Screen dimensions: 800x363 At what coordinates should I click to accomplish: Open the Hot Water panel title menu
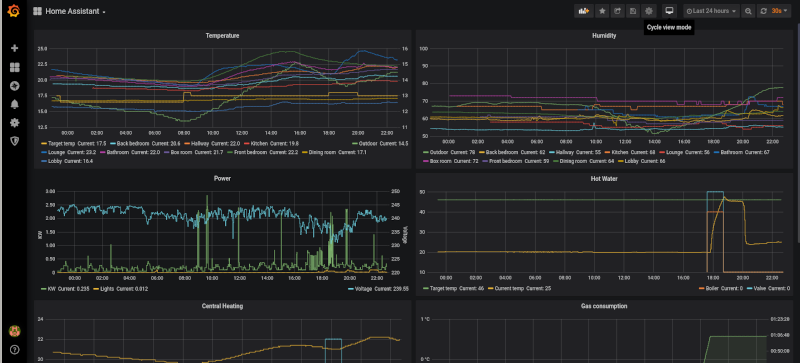pyautogui.click(x=604, y=179)
